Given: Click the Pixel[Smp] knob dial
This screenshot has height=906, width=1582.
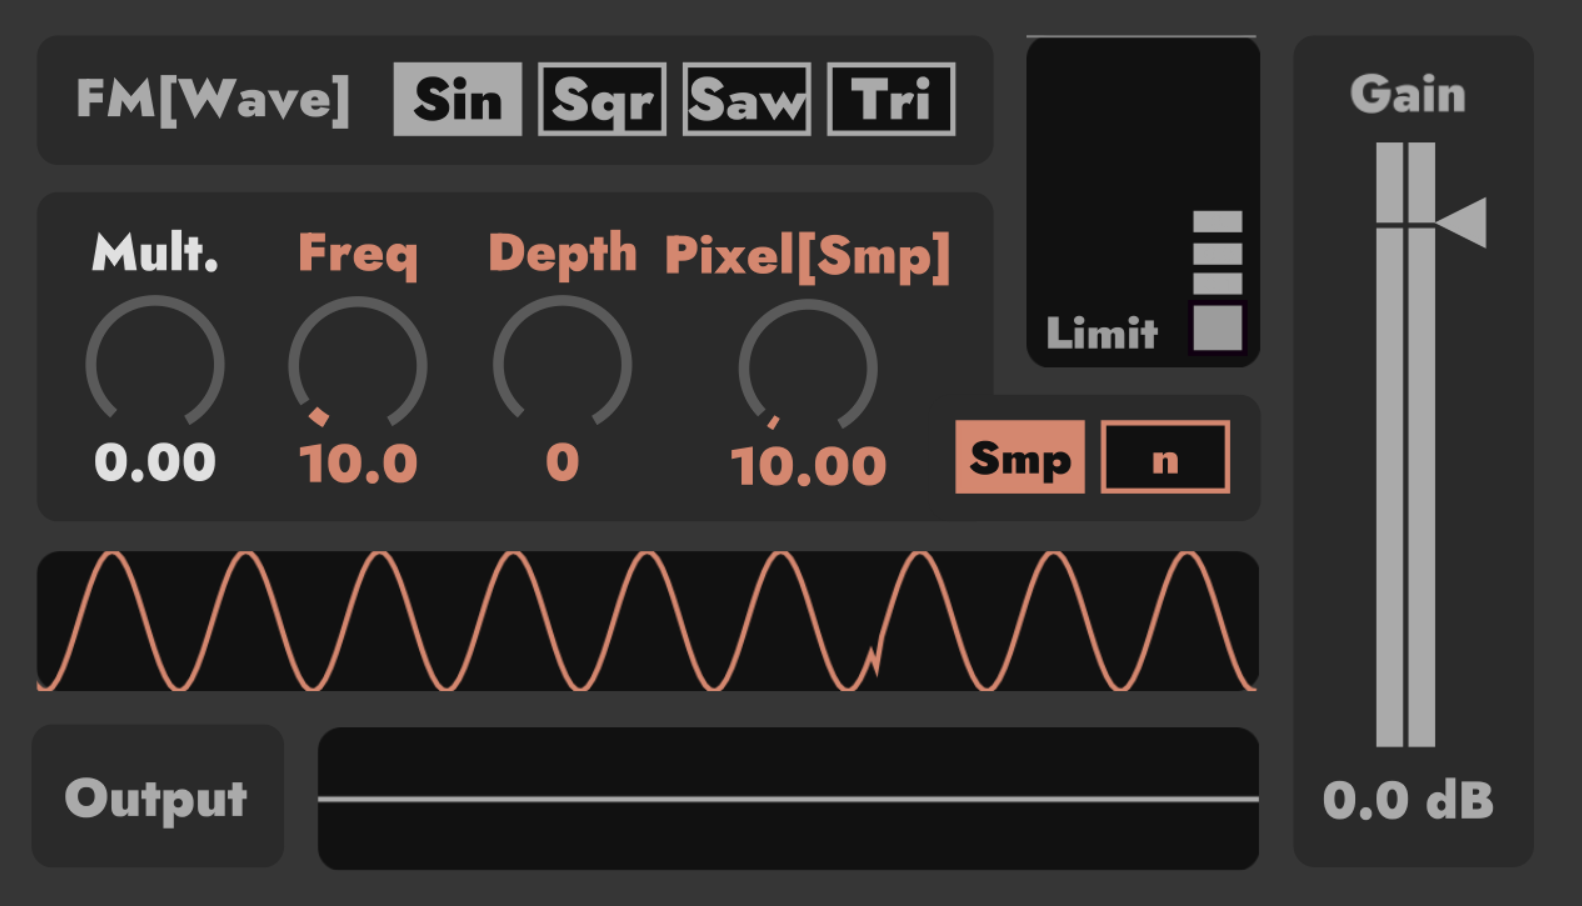Looking at the screenshot, I should coord(807,368).
